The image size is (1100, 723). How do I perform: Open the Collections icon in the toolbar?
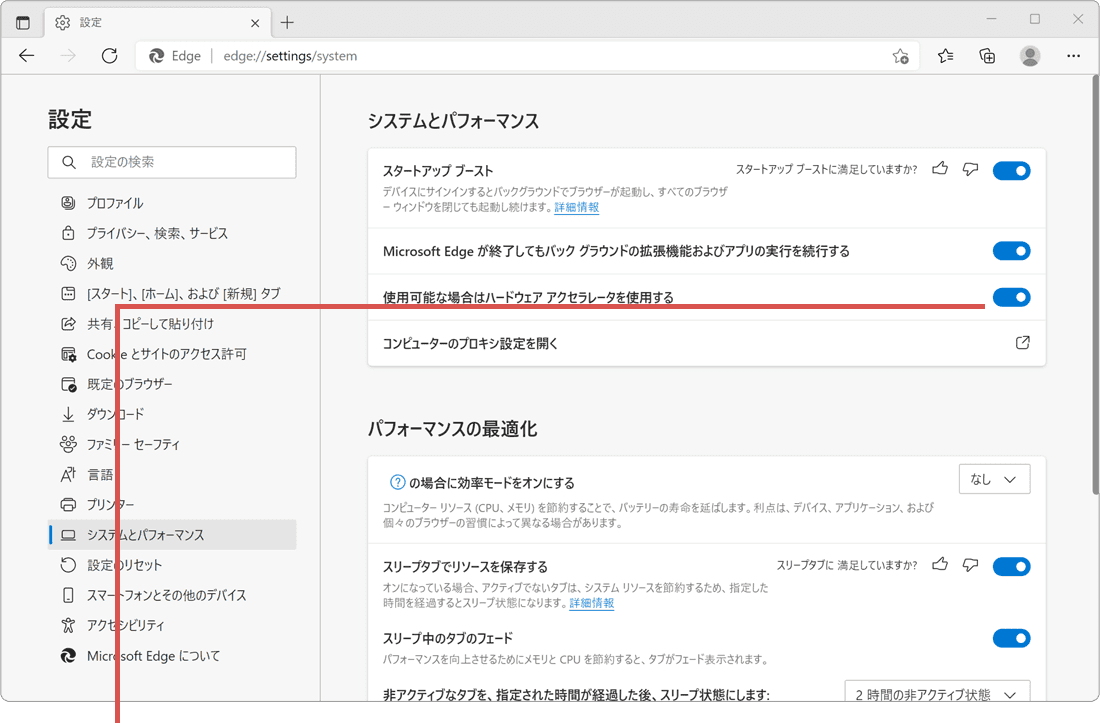click(x=987, y=56)
